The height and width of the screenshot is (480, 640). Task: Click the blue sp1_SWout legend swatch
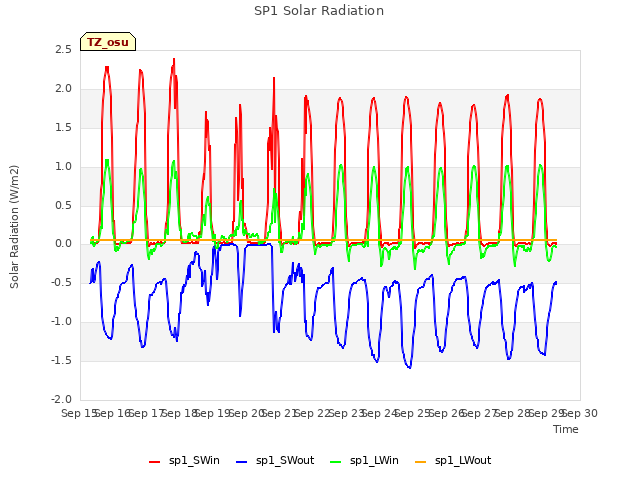point(242,462)
